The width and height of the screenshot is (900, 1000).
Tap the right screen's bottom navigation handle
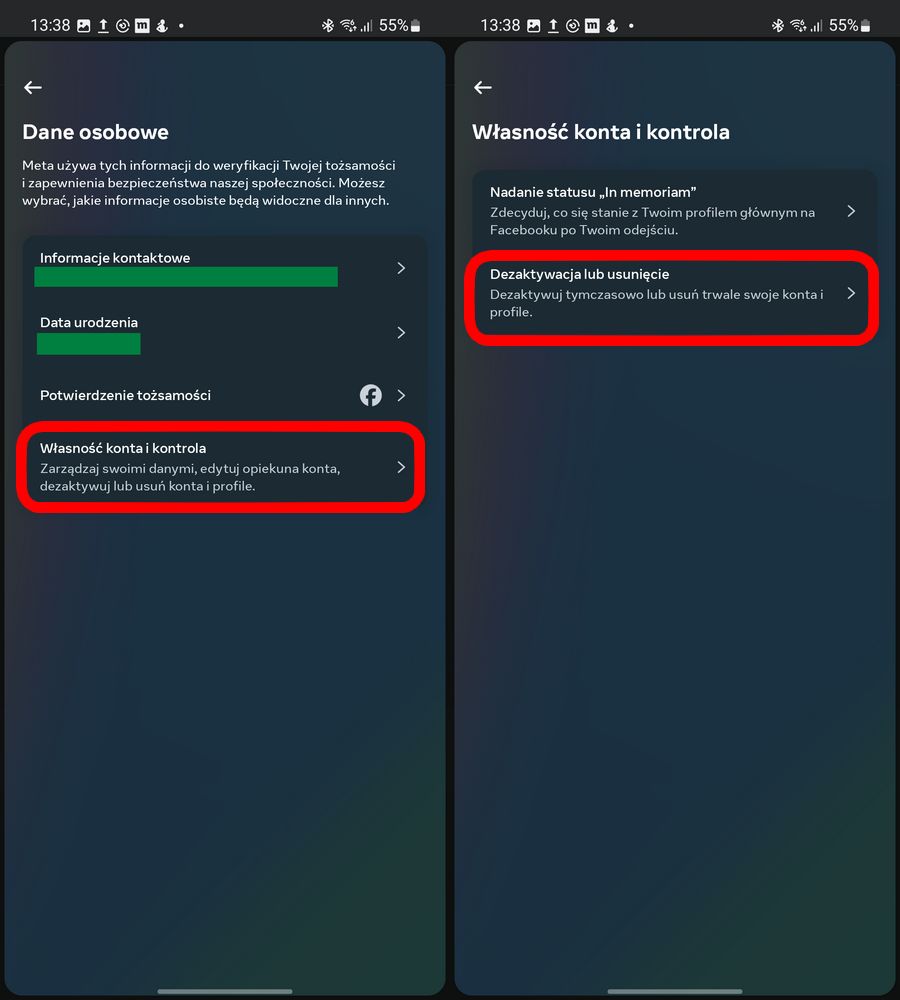pos(674,991)
